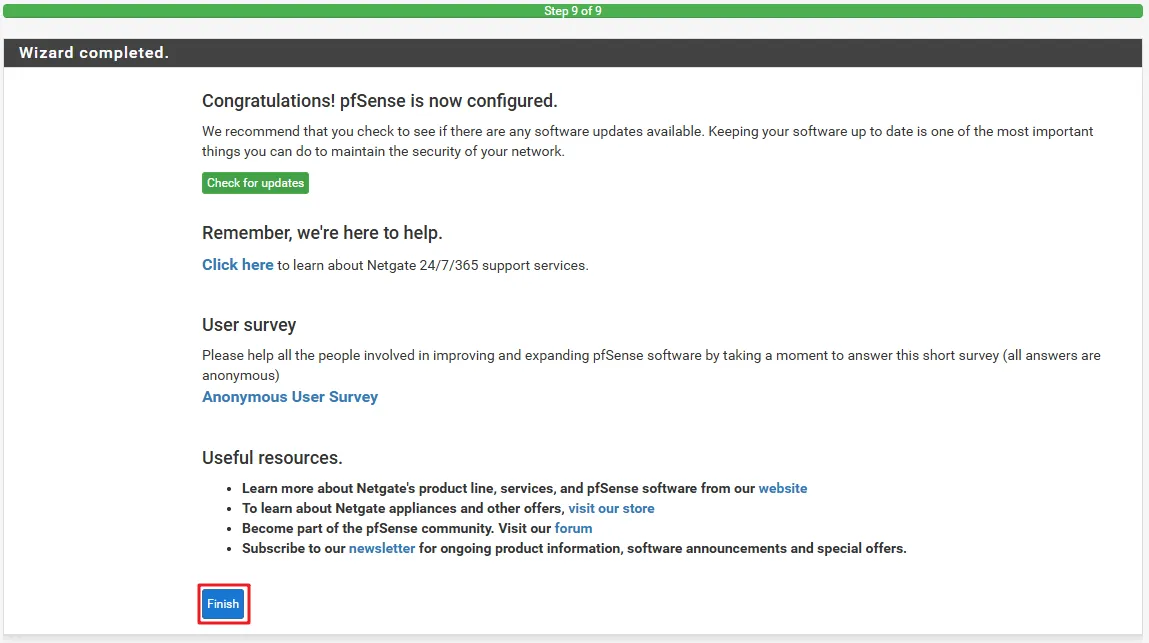Open the Click here support link

(237, 265)
